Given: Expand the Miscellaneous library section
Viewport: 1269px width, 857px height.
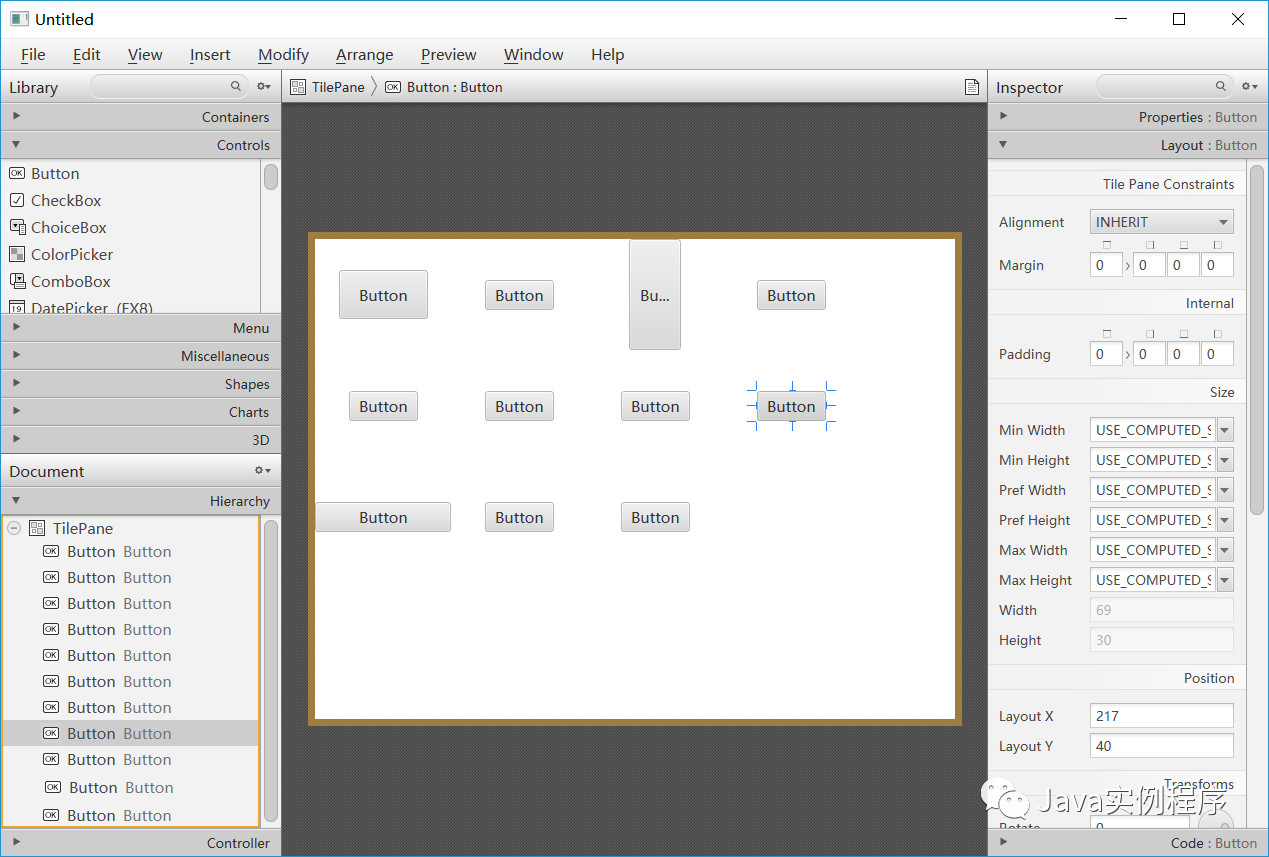Looking at the screenshot, I should pyautogui.click(x=140, y=356).
